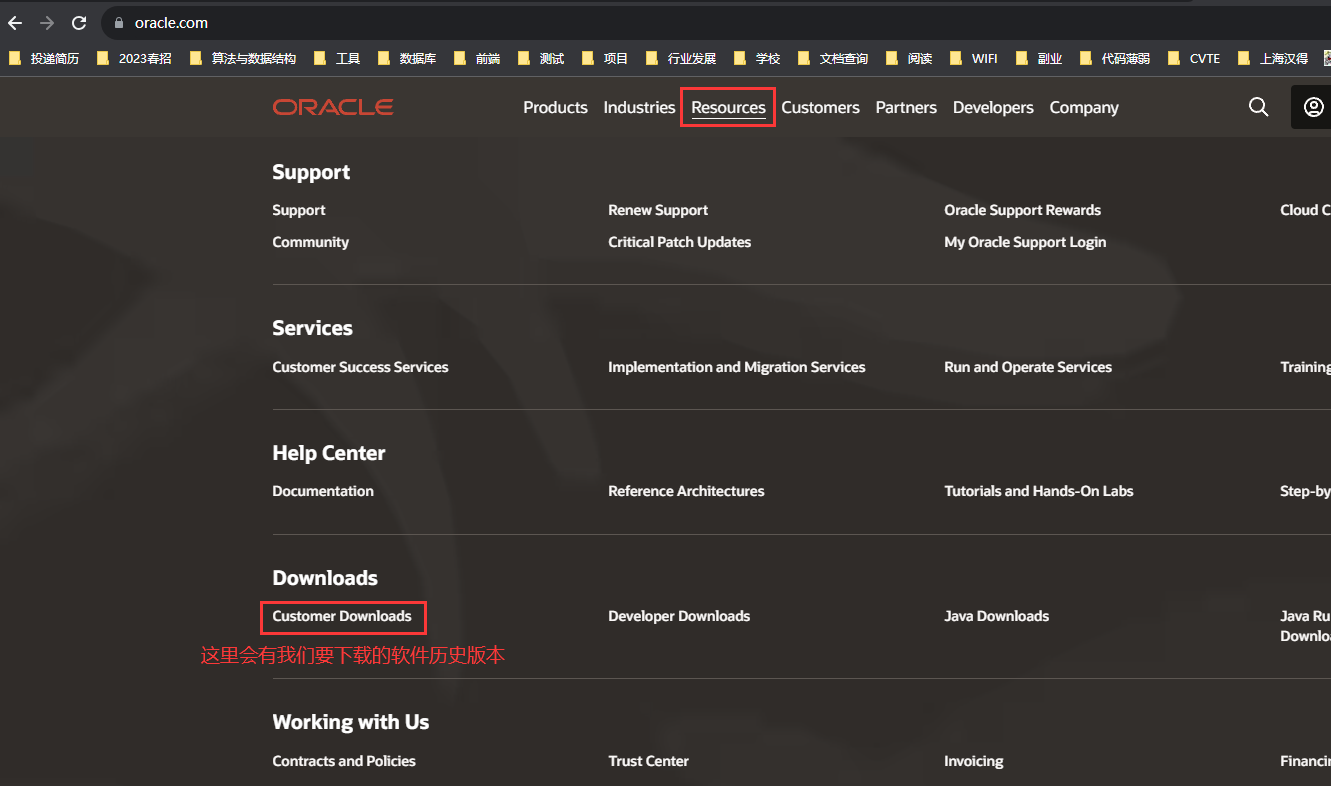Open the CVTE bookmark folder

1194,58
